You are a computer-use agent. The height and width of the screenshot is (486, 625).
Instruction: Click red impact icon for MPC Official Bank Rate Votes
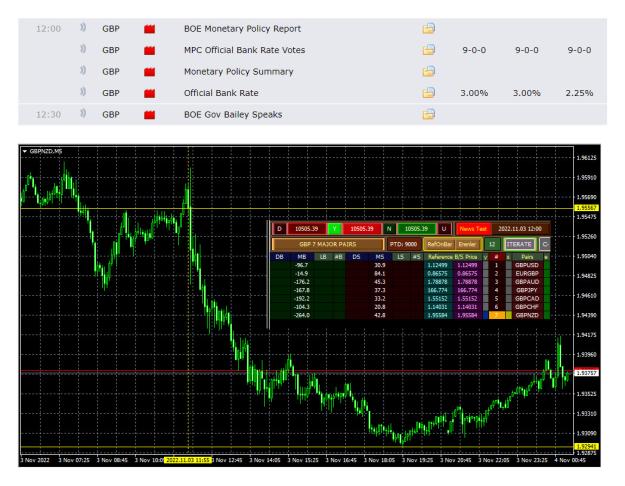click(x=149, y=51)
